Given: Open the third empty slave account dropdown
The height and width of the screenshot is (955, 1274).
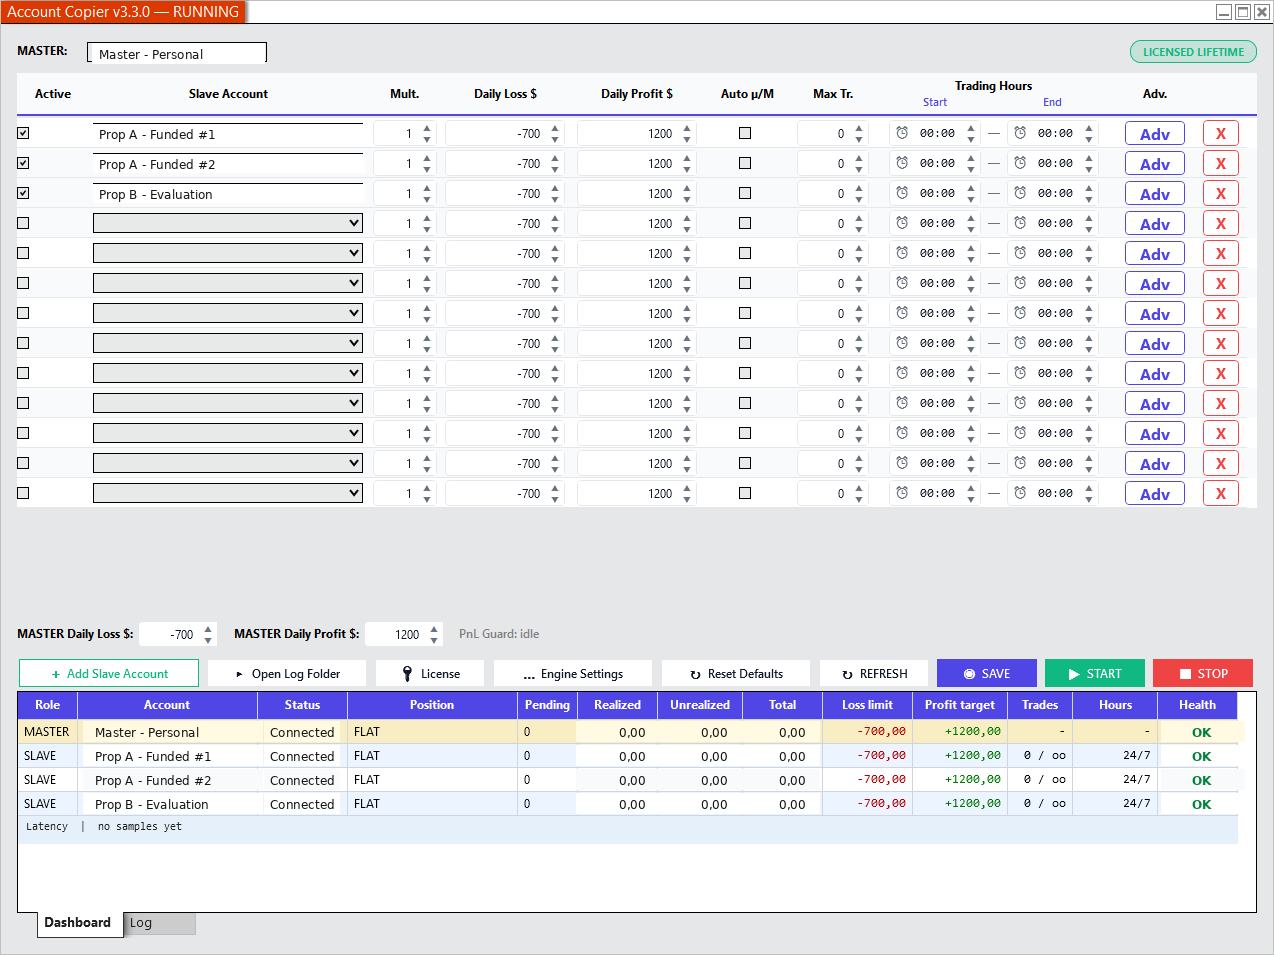Looking at the screenshot, I should pos(228,283).
